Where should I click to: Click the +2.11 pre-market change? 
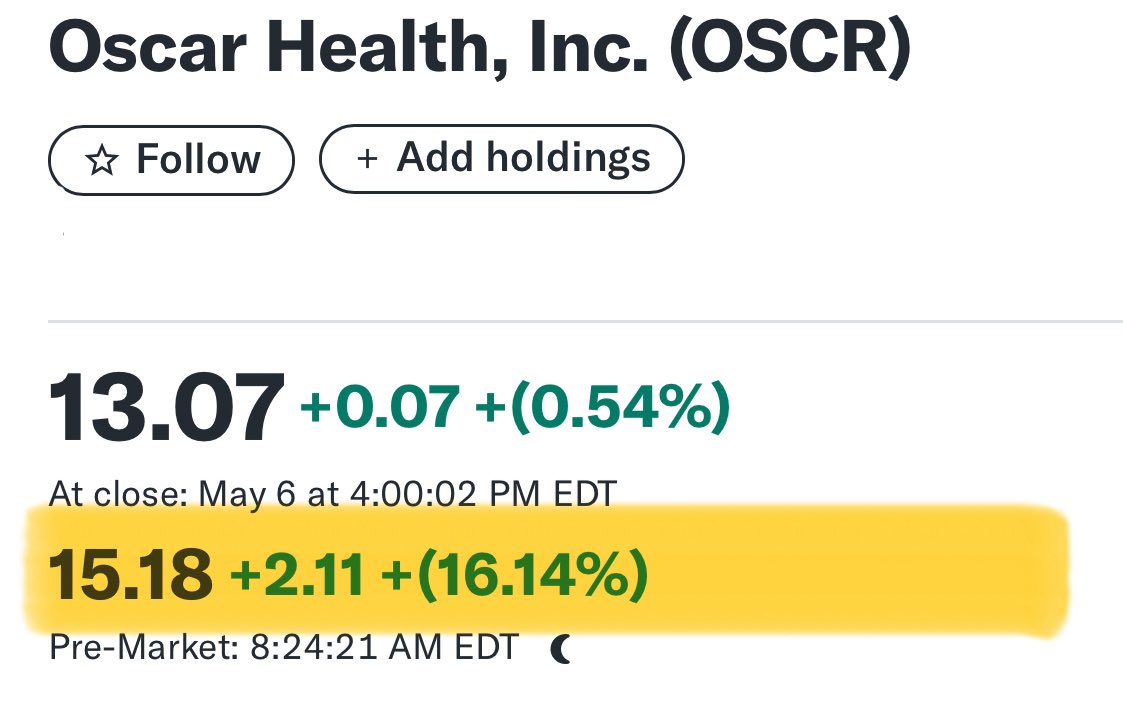click(297, 577)
